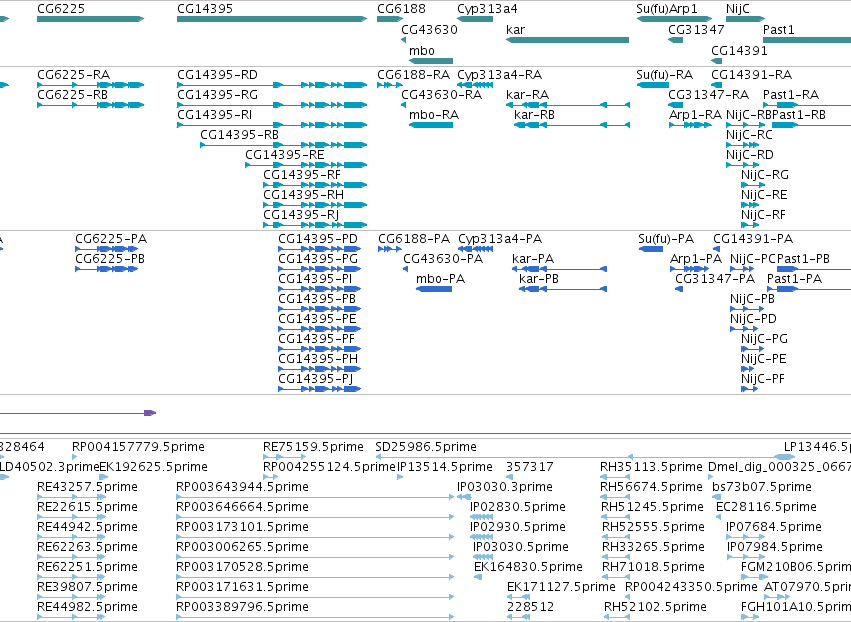Select transcript CG14391-RA

[752, 75]
